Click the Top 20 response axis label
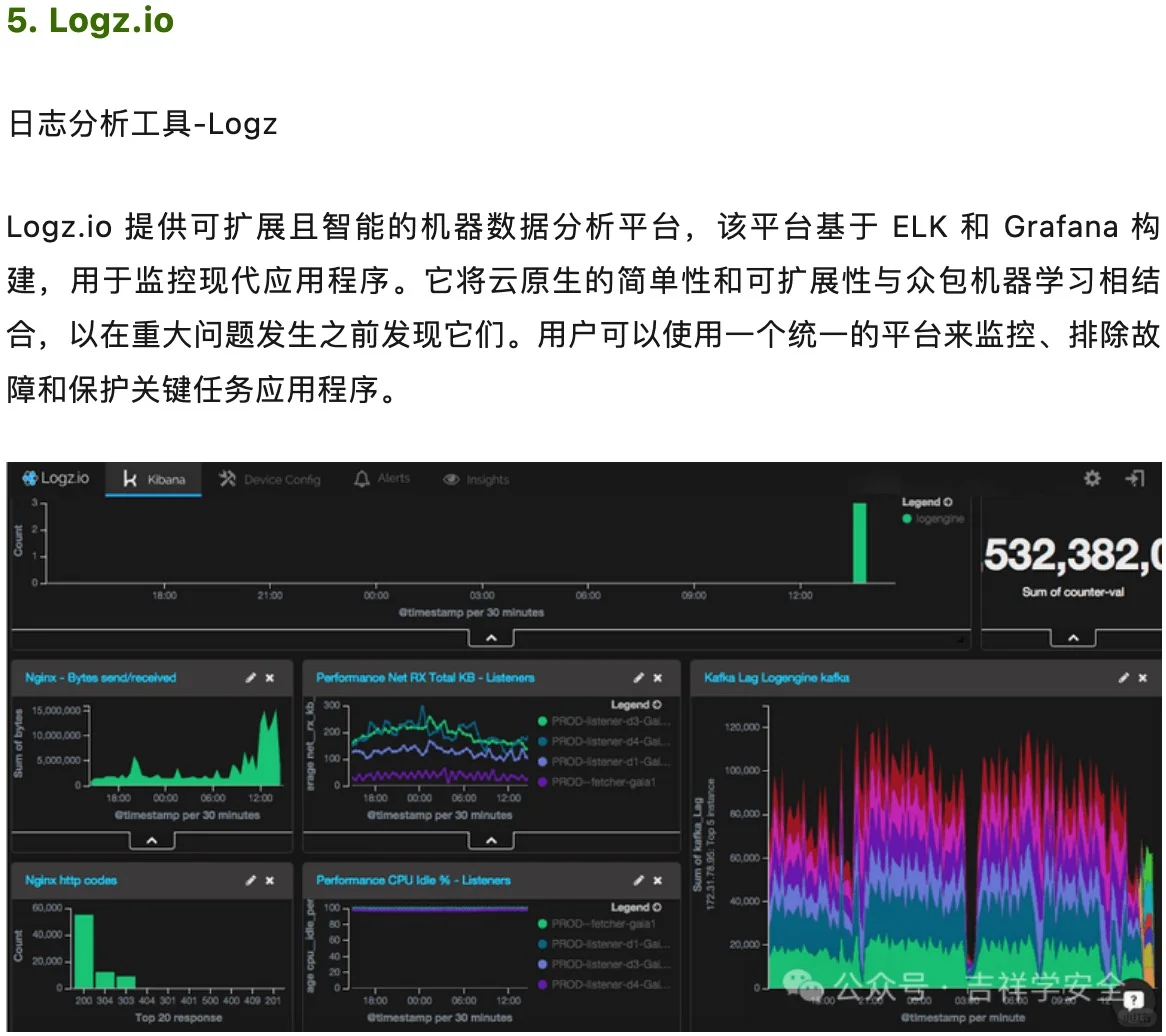This screenshot has width=1166, height=1036. 178,1017
